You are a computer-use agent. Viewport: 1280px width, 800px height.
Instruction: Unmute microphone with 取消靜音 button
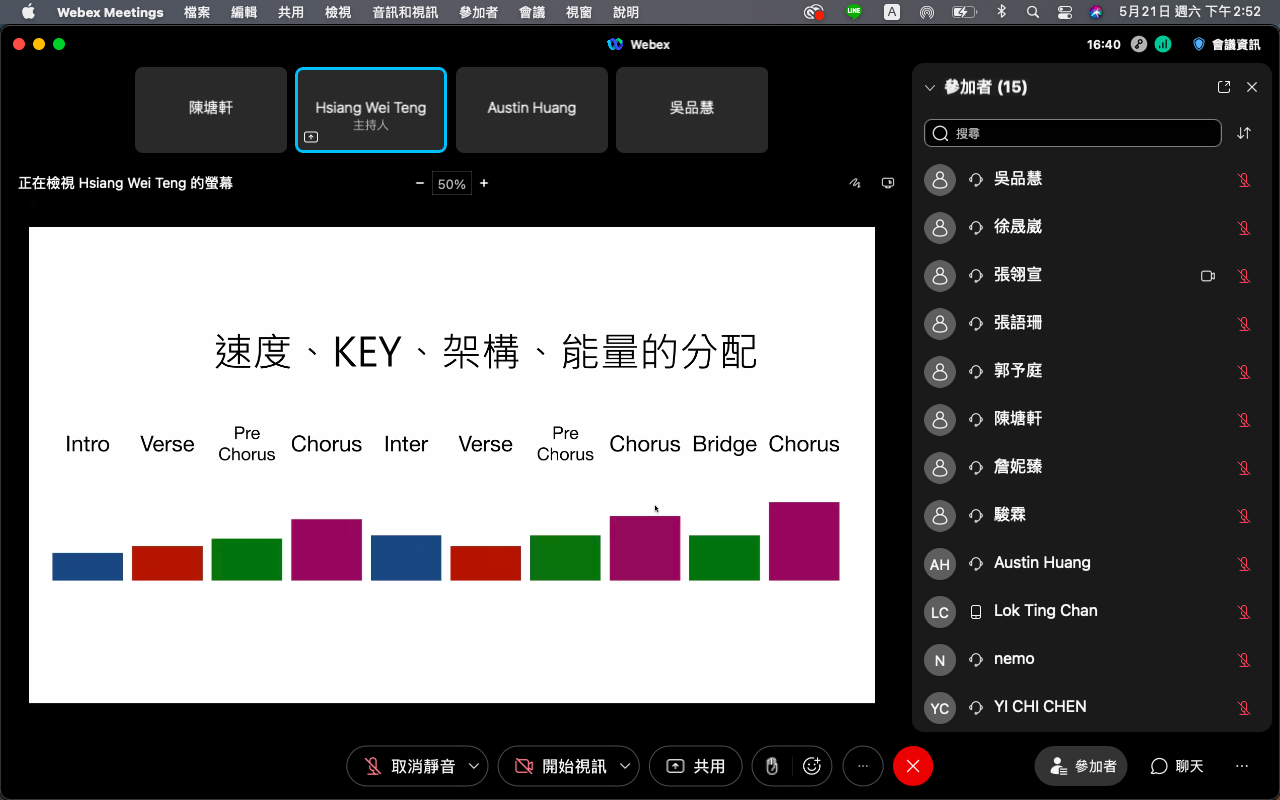[410, 766]
